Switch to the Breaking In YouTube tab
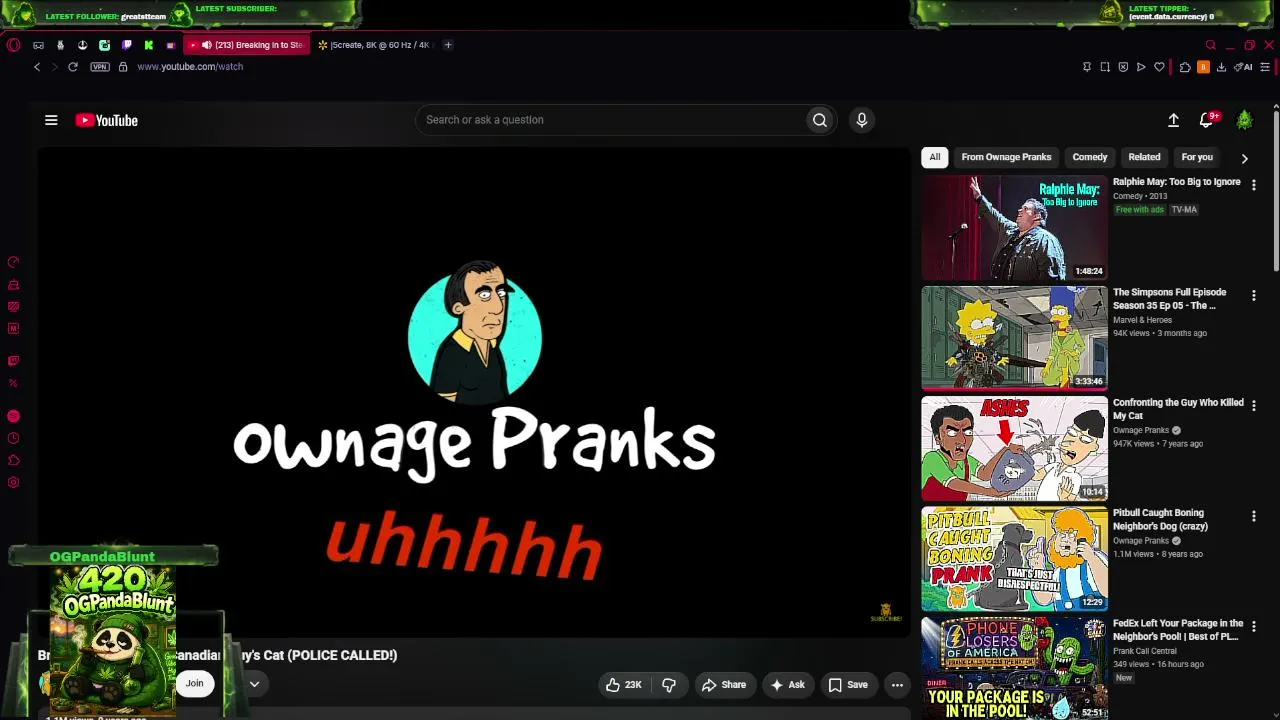Viewport: 1280px width, 720px height. 246,45
